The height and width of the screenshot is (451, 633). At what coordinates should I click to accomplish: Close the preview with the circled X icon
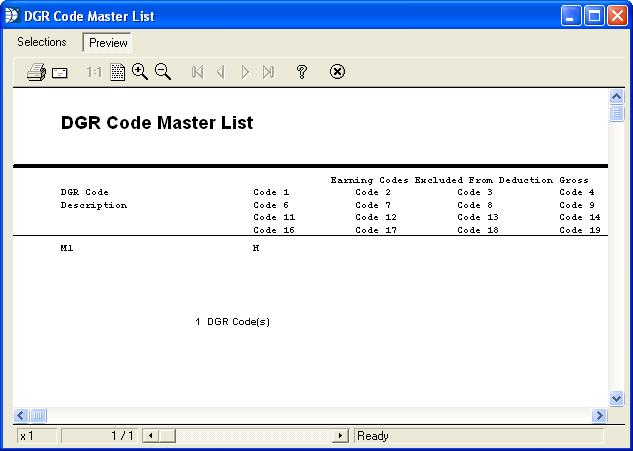[x=337, y=72]
